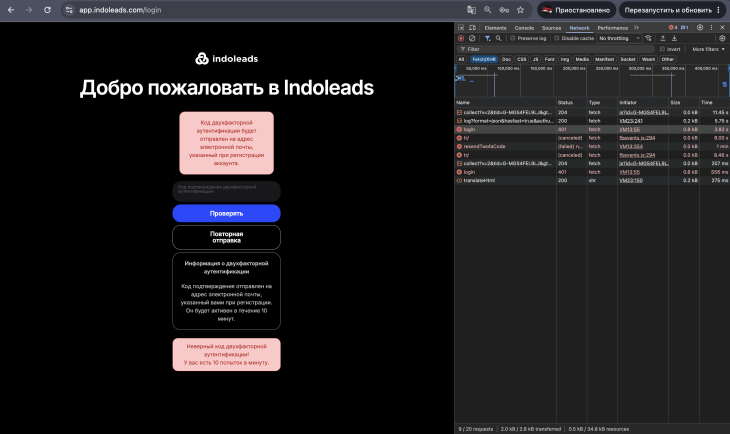Select the log?format=json request row

[592, 121]
